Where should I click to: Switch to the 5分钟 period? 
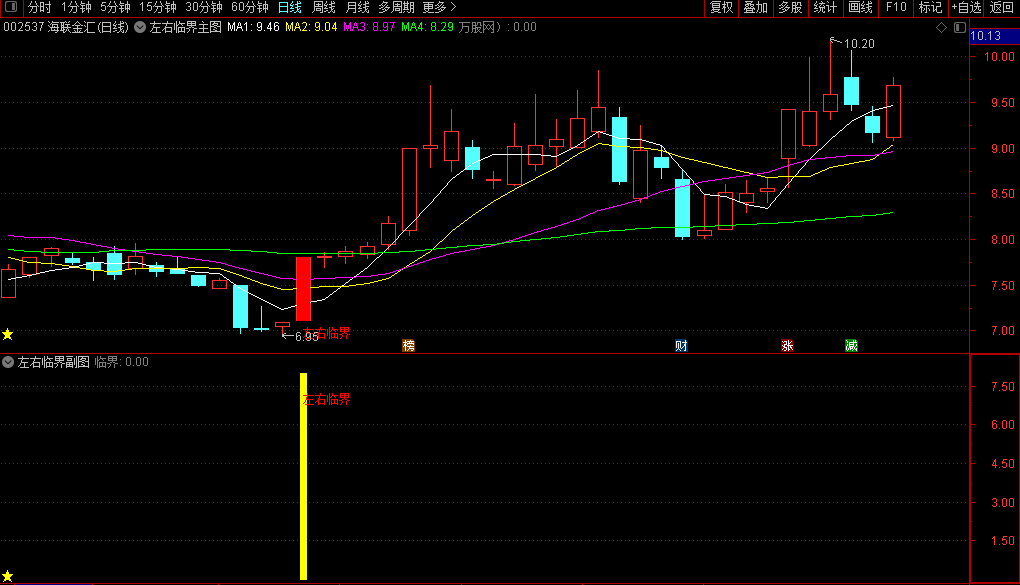click(115, 7)
